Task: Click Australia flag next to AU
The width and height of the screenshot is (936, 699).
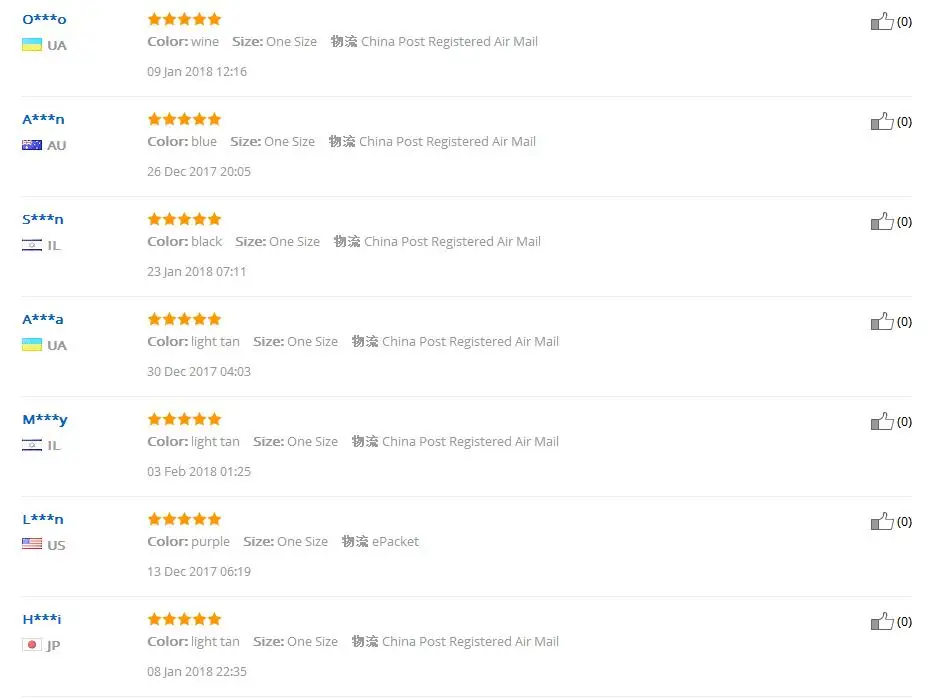Action: (x=32, y=144)
